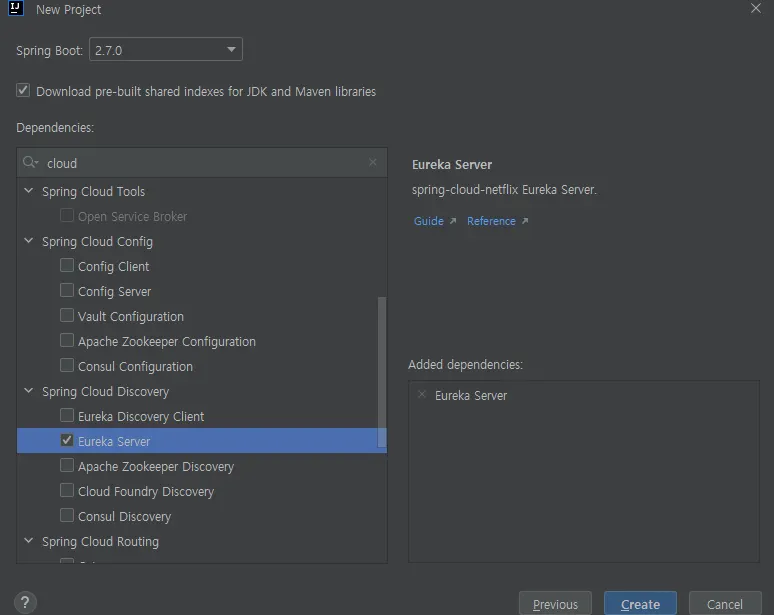Uncheck the Eureka Server dependency

point(67,441)
